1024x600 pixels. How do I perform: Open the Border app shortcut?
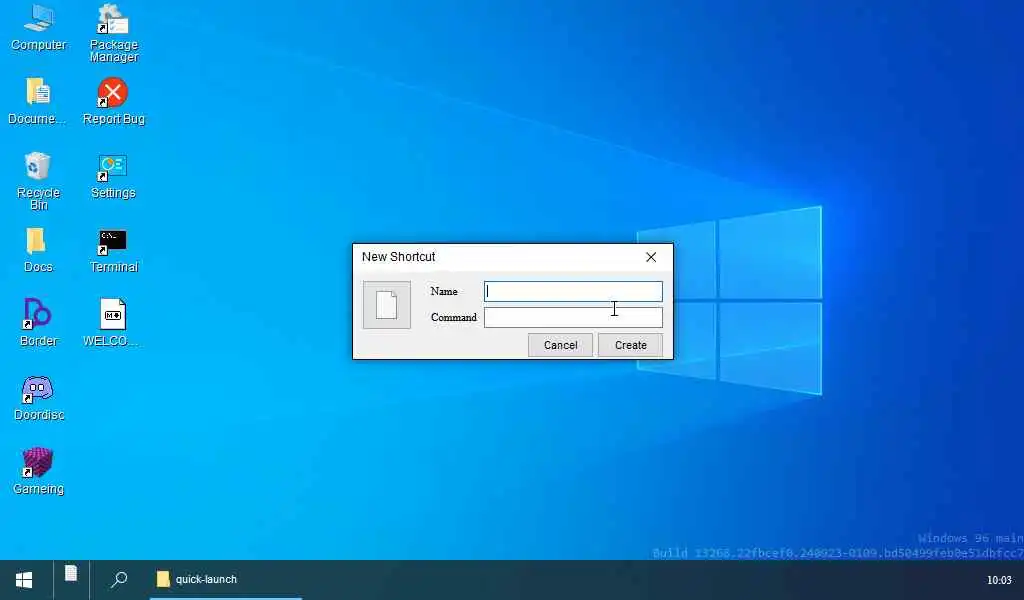click(38, 323)
